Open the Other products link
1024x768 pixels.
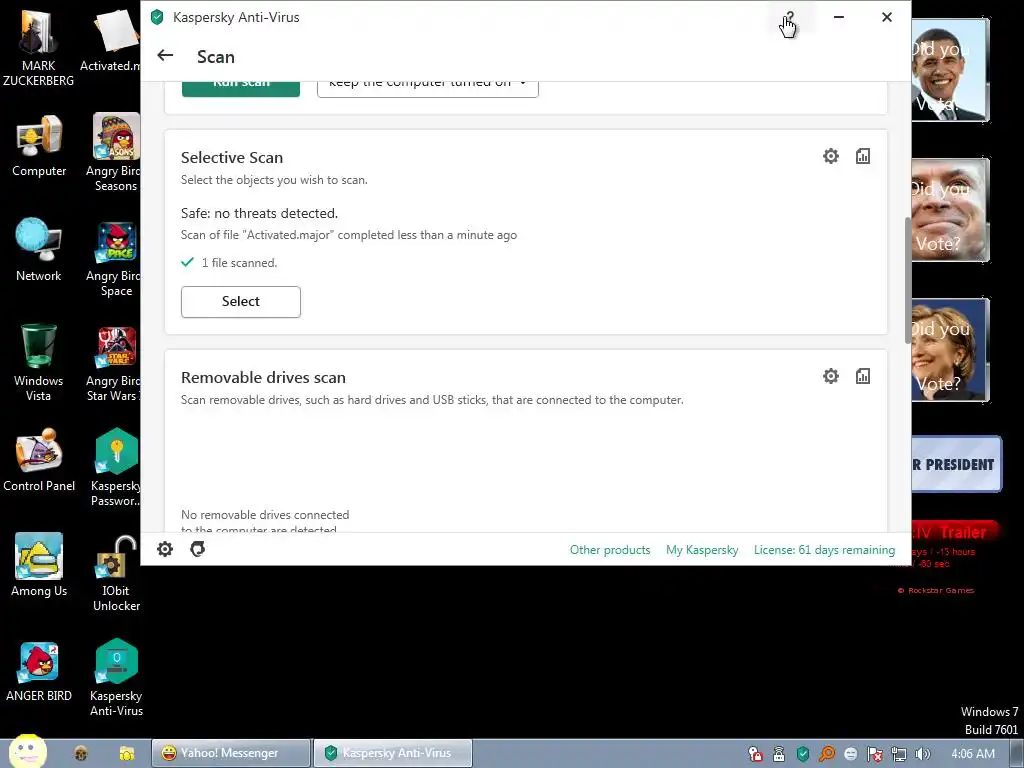tap(610, 550)
